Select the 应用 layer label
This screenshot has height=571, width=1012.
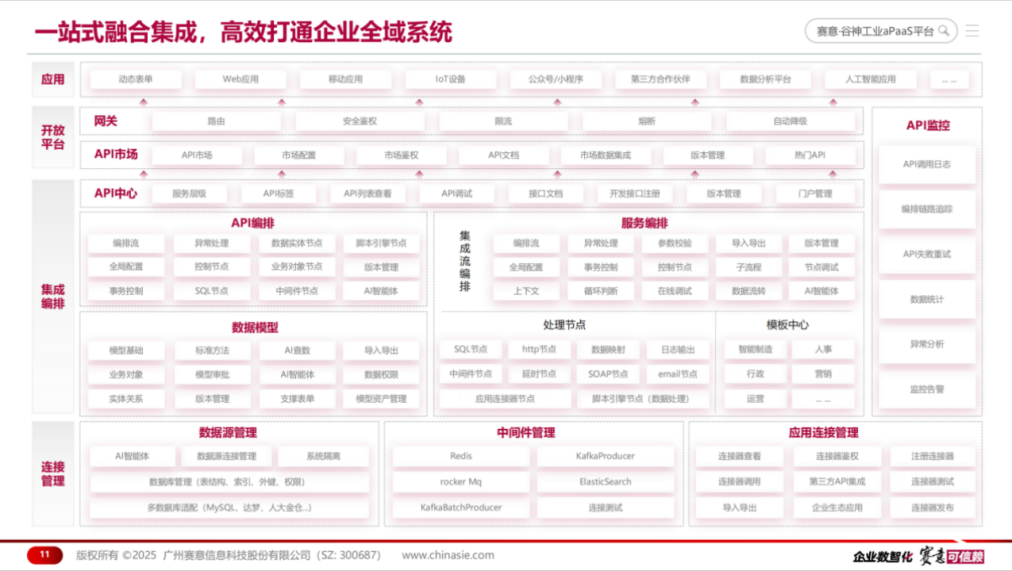53,79
